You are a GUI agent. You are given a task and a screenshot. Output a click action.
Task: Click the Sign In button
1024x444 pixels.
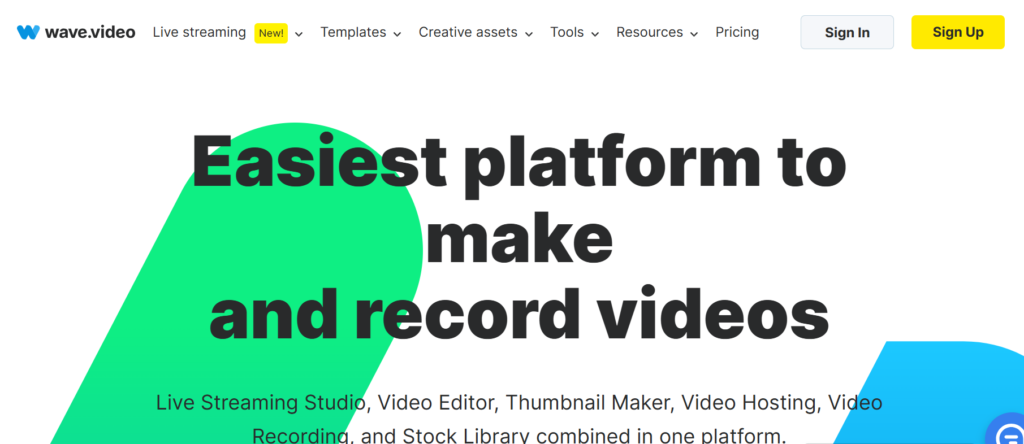click(847, 33)
